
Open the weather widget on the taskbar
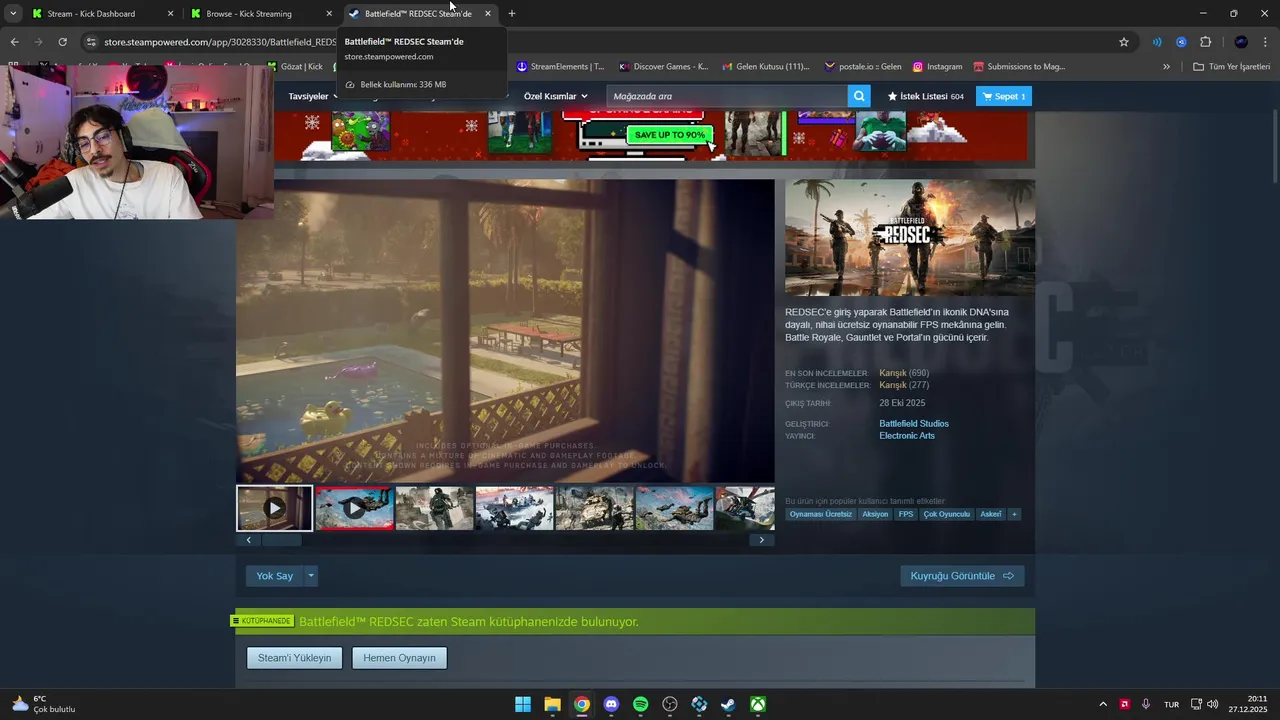pos(43,704)
